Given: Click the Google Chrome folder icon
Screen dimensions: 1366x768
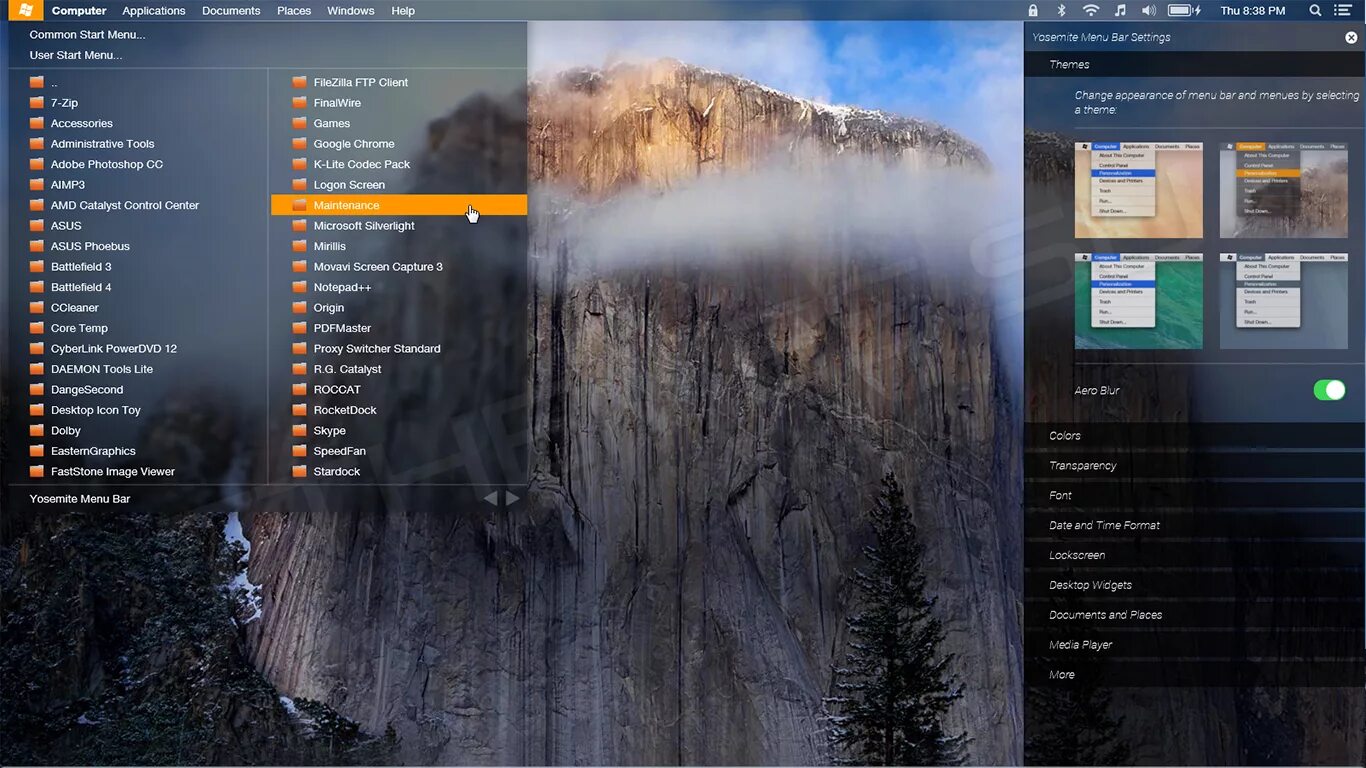Looking at the screenshot, I should click(x=299, y=143).
